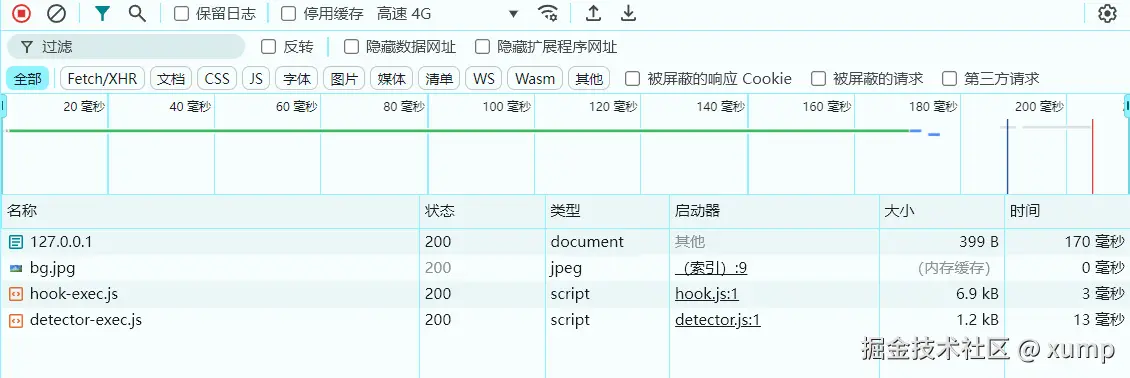1130x378 pixels.
Task: Filter by 清单 type
Action: pyautogui.click(x=439, y=78)
